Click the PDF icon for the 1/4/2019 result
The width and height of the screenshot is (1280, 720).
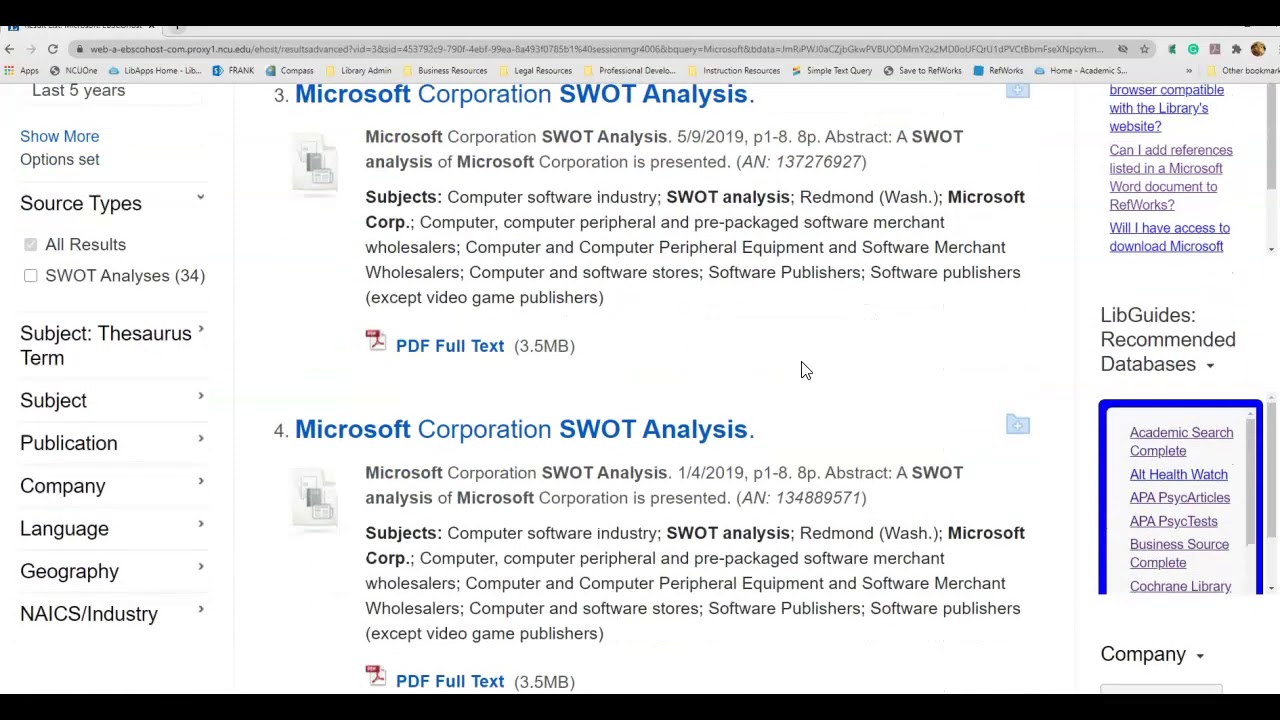tap(376, 677)
